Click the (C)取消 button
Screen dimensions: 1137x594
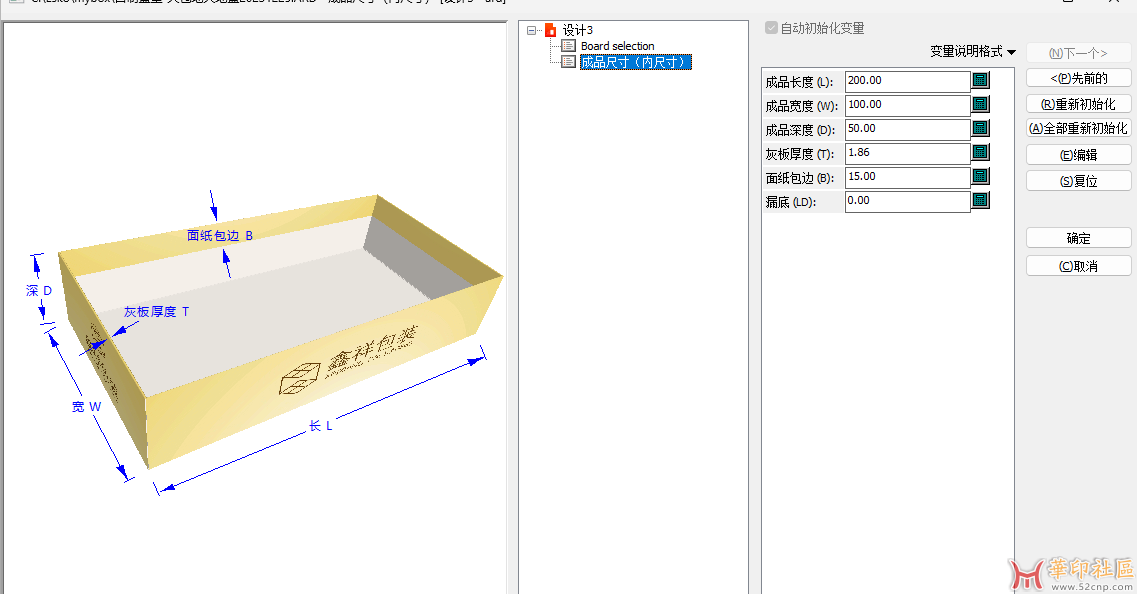click(x=1078, y=266)
